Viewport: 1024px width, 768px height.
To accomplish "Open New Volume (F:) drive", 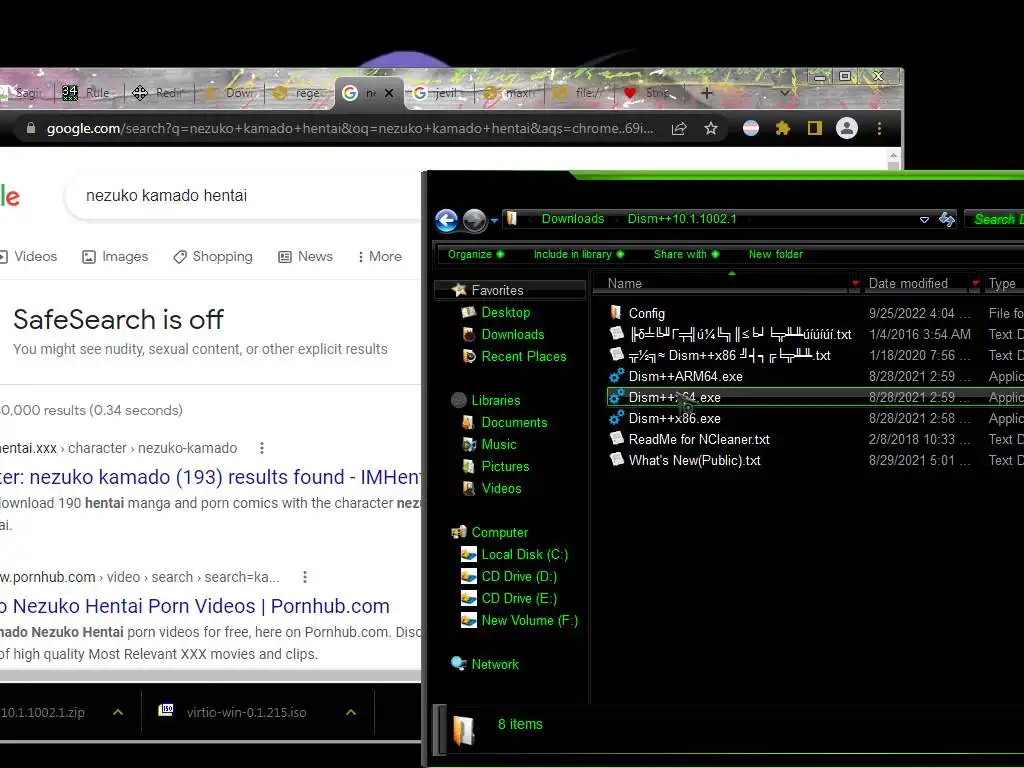I will click(x=530, y=620).
